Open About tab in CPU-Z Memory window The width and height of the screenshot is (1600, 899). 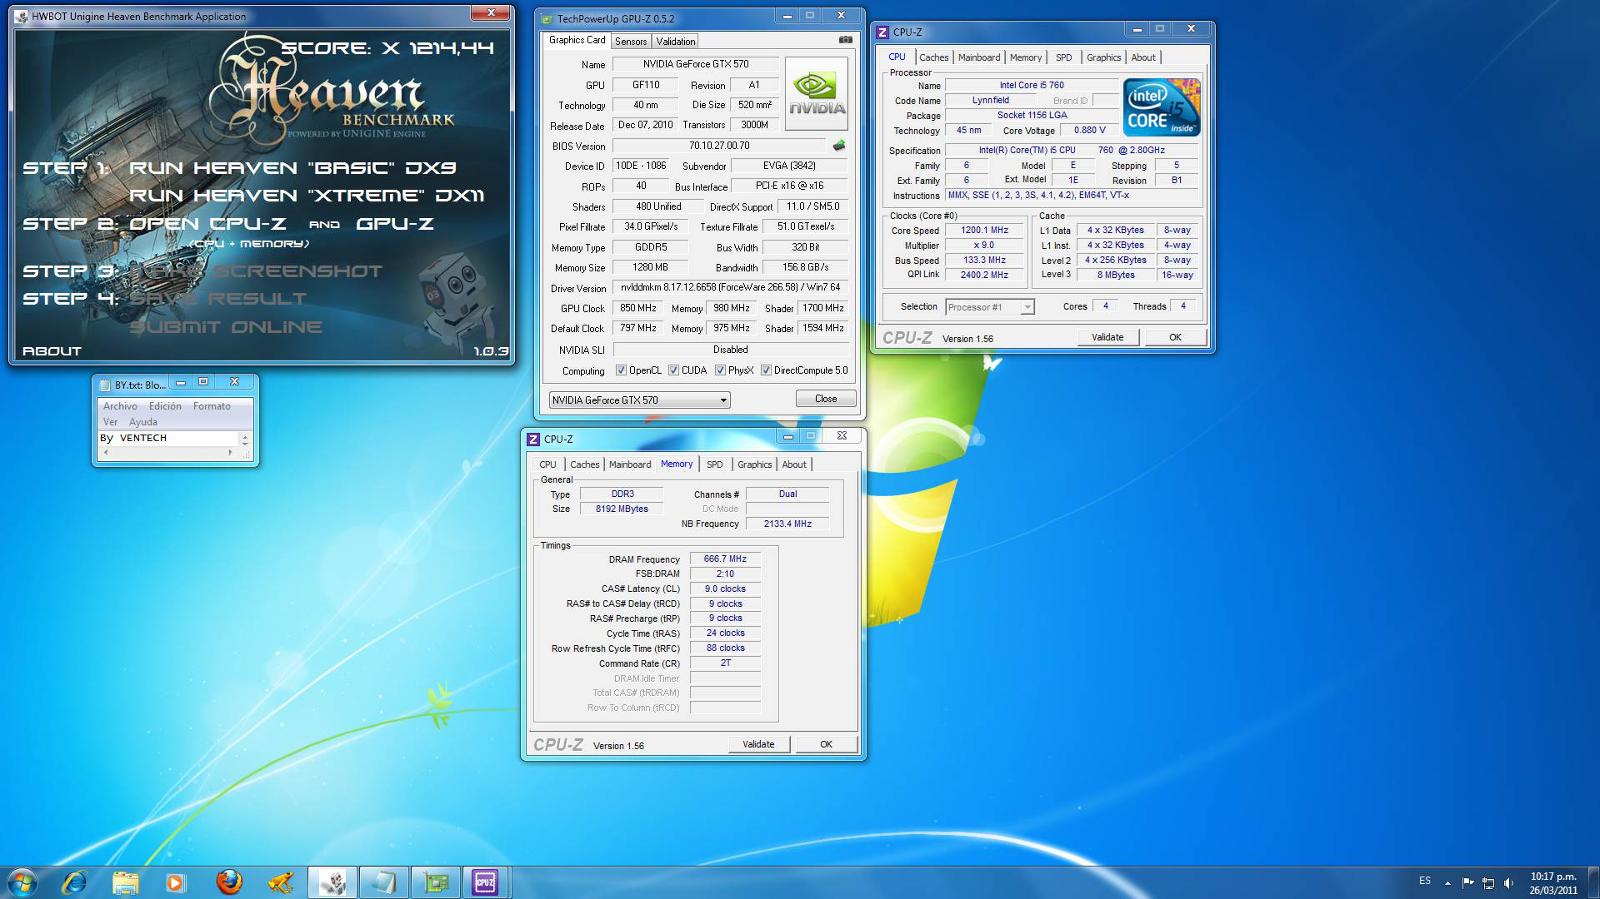coord(794,464)
